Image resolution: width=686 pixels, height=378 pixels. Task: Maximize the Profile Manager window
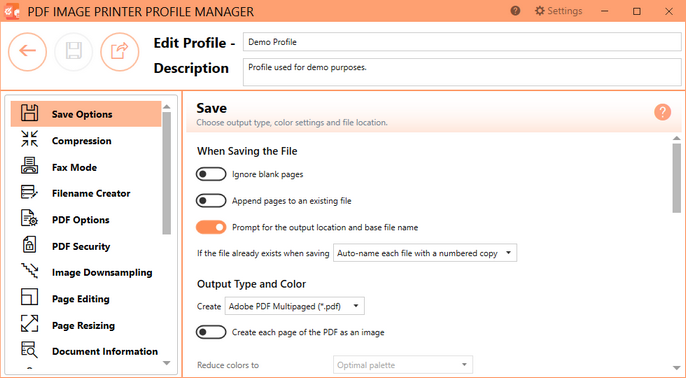pyautogui.click(x=637, y=11)
